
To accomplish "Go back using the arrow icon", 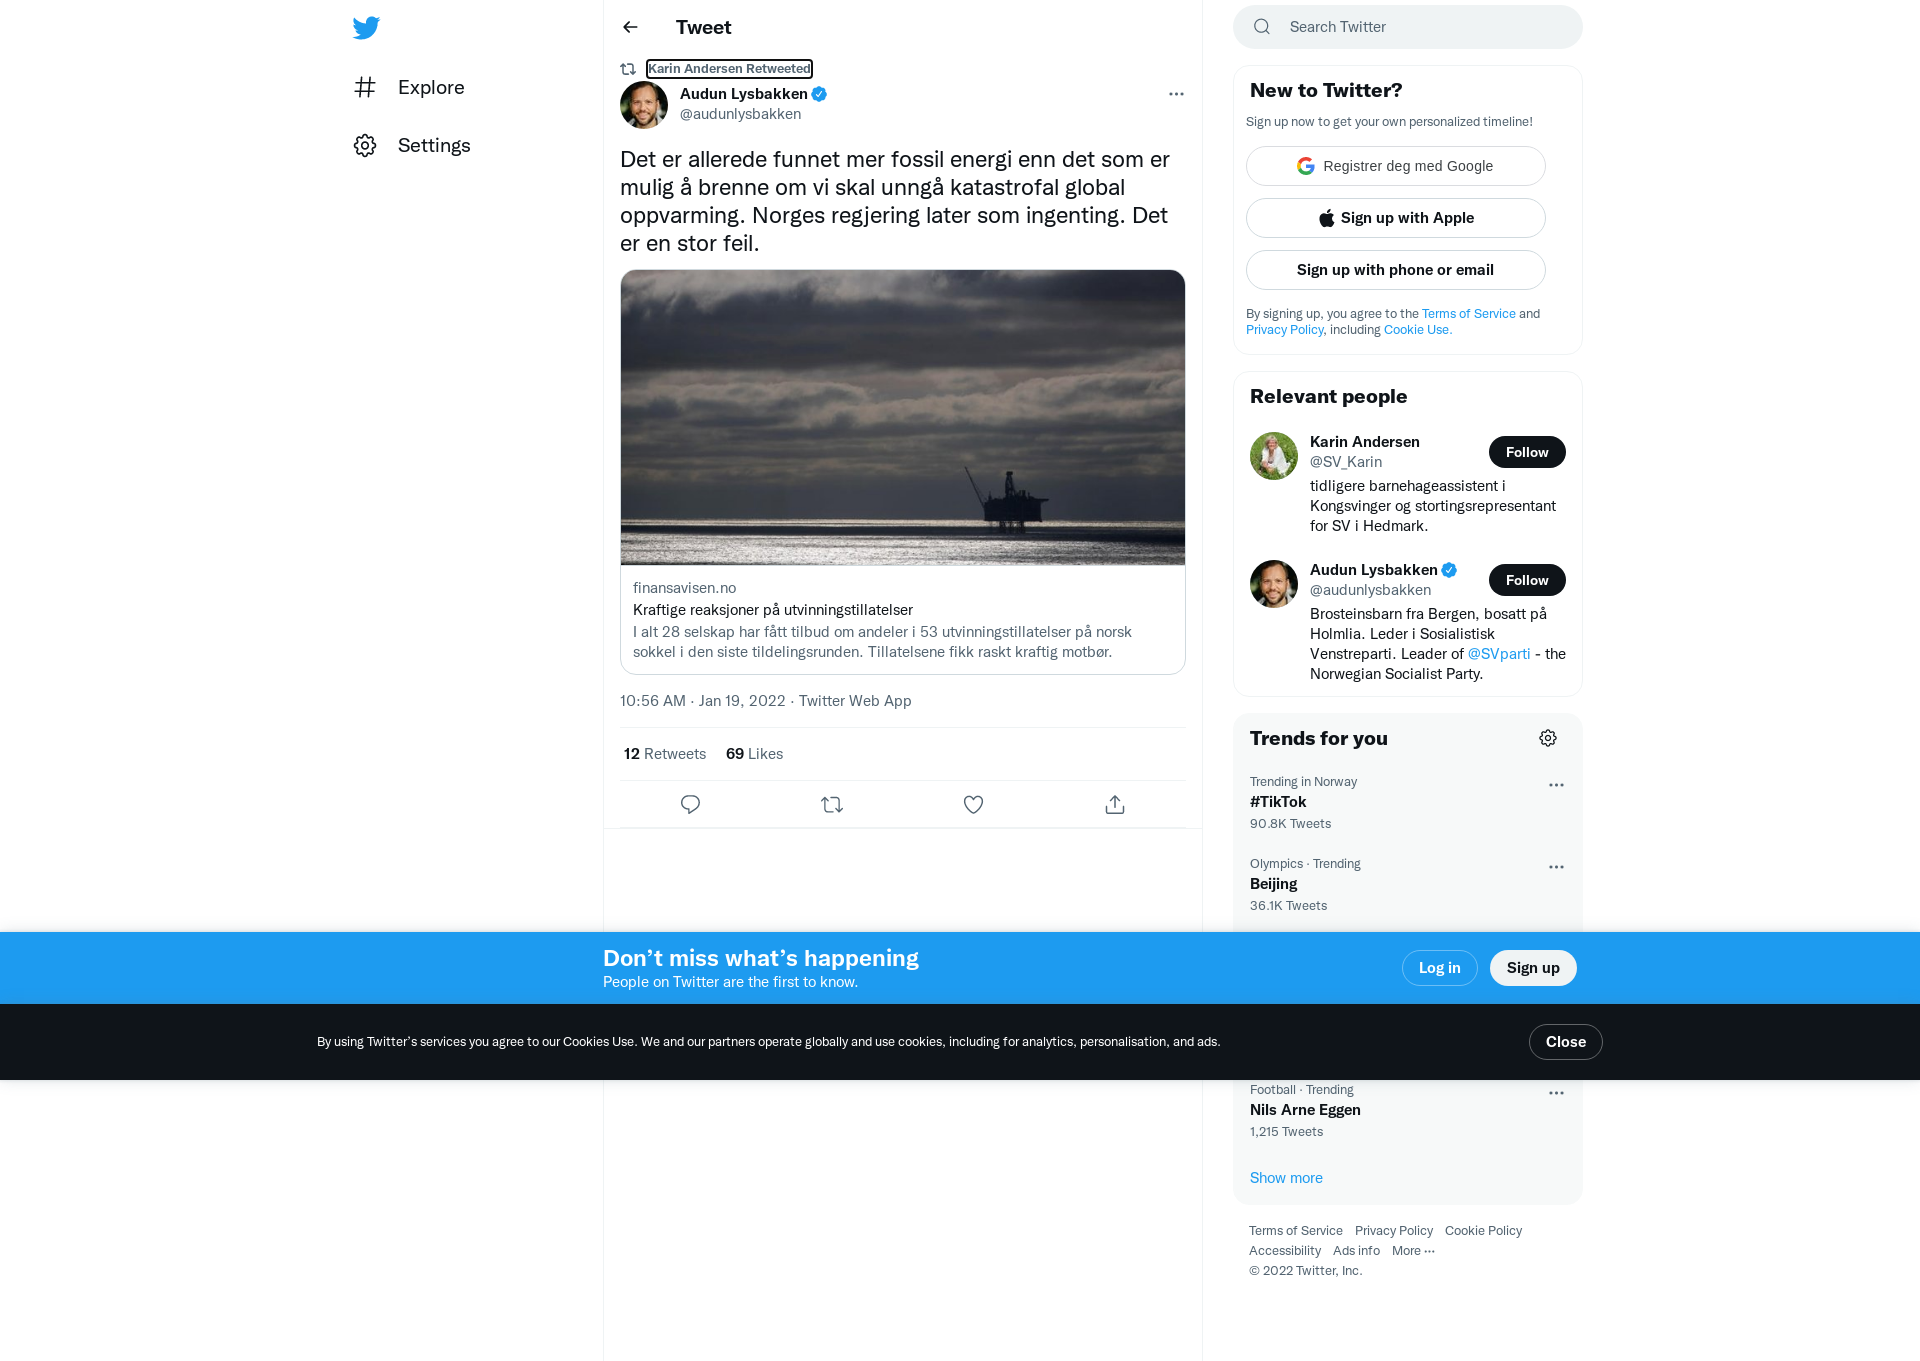I will [630, 27].
